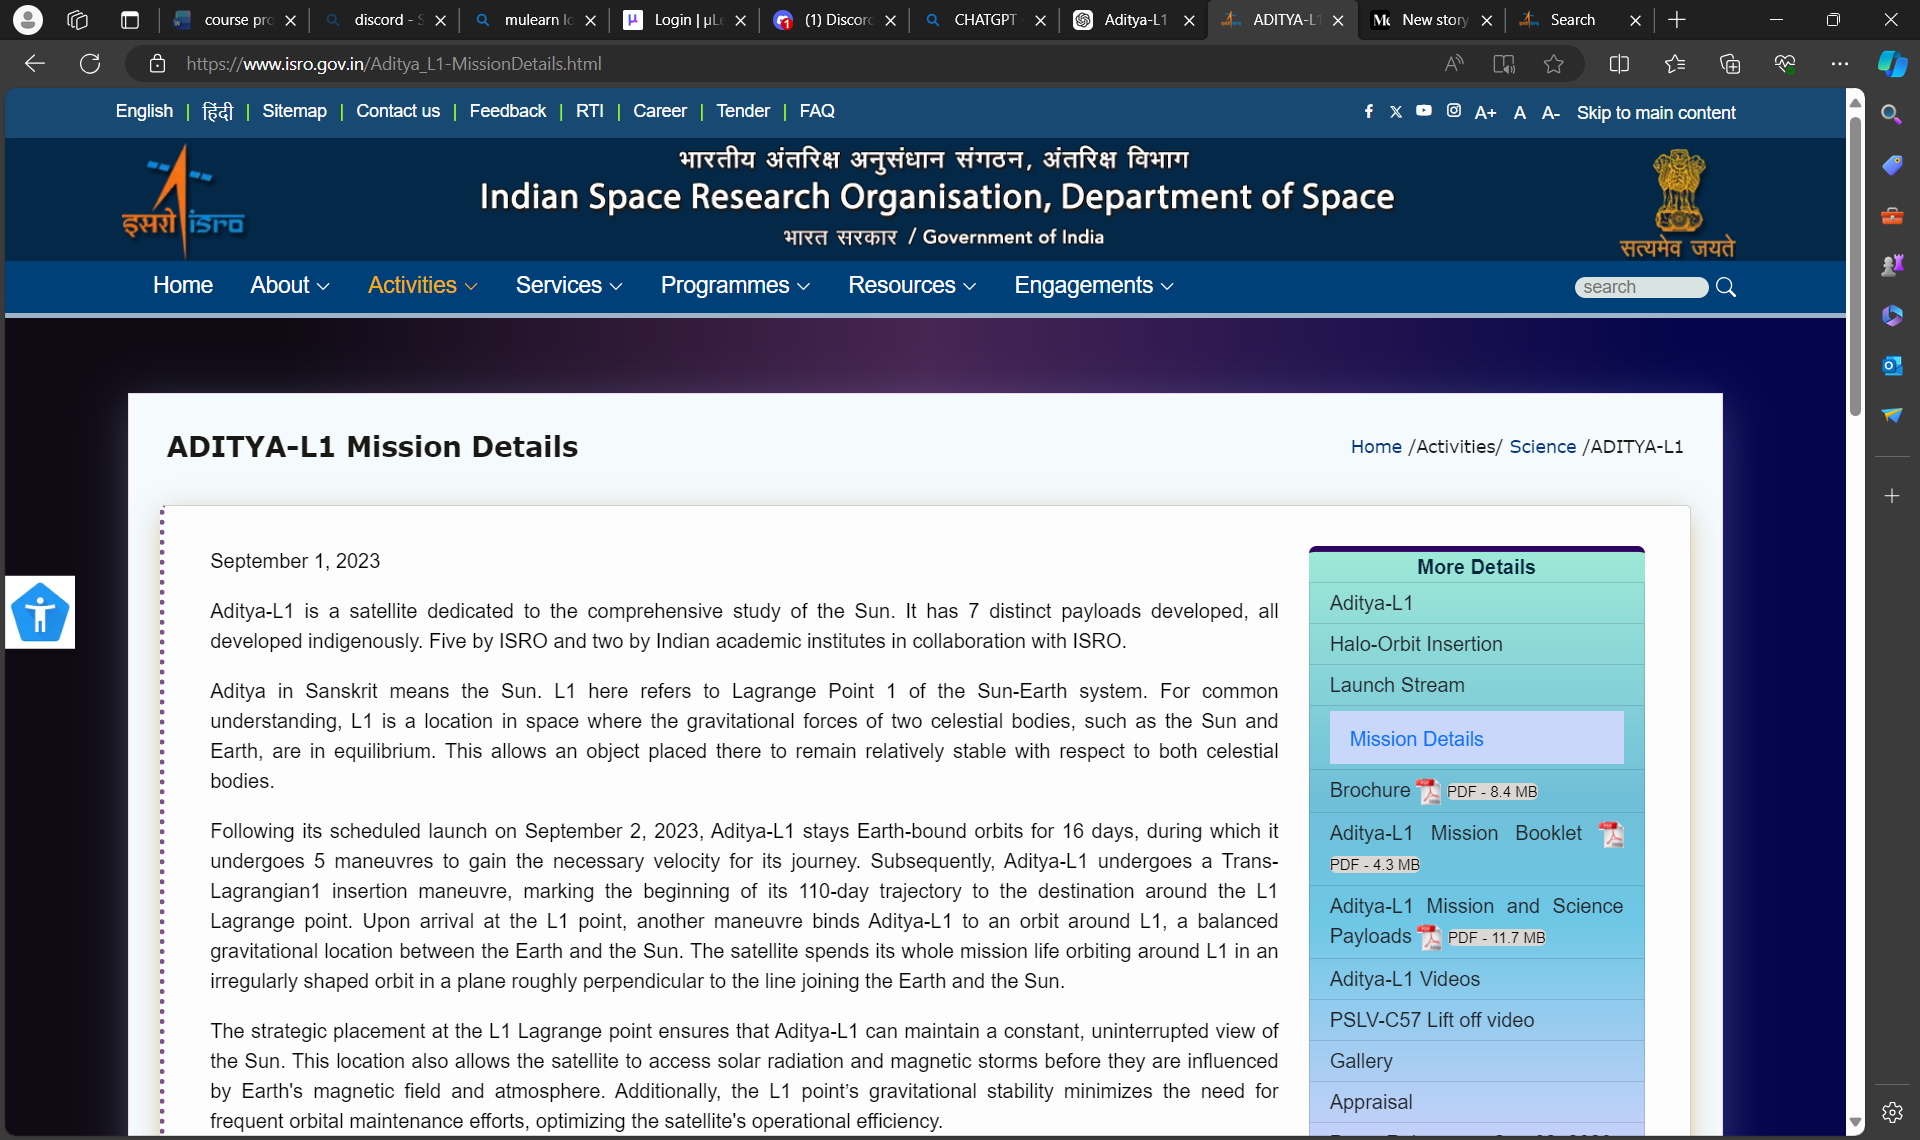The width and height of the screenshot is (1920, 1140).
Task: Open the FAQ link
Action: (x=817, y=111)
